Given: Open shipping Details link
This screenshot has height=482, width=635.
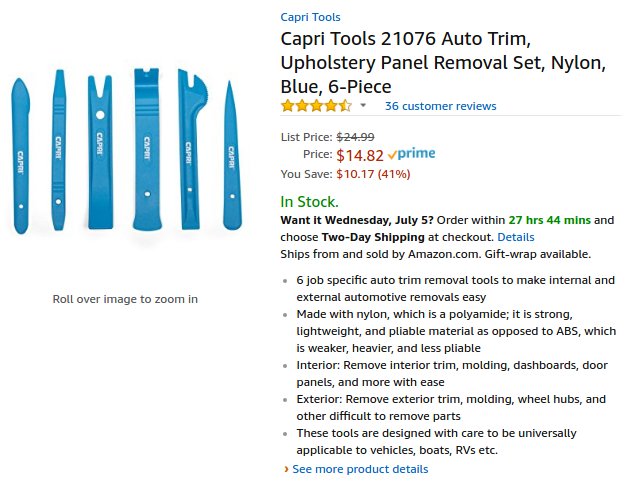Looking at the screenshot, I should [516, 237].
